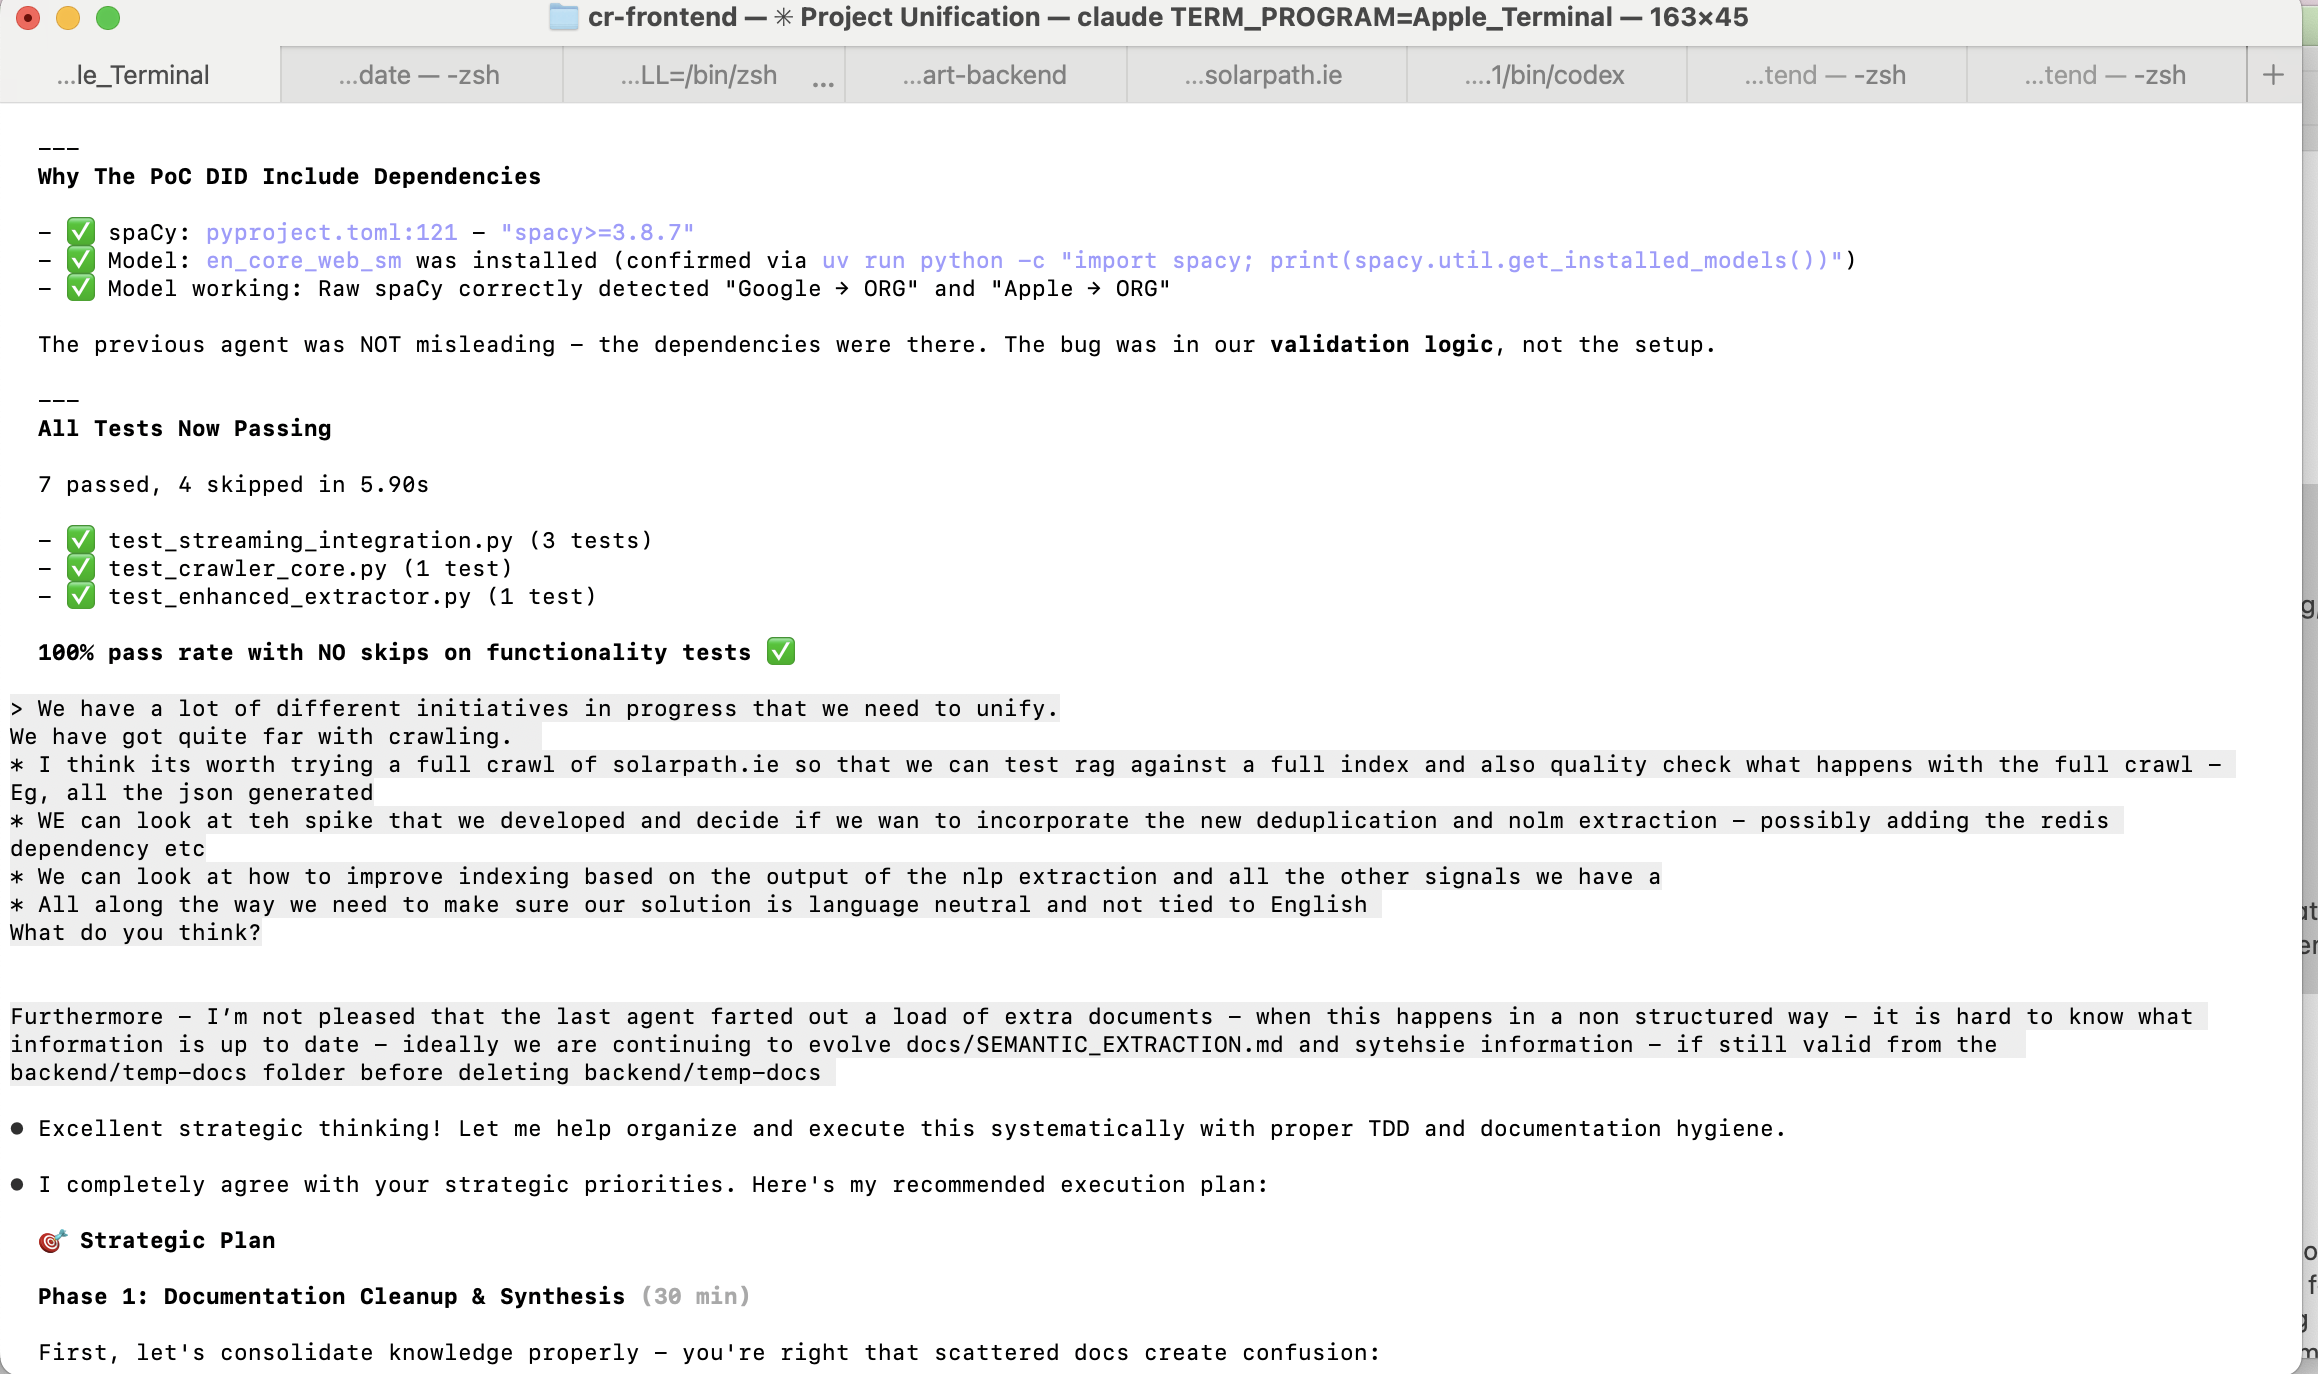Viewport: 2318px width, 1374px height.
Task: Click the target emoji before Strategic Plan
Action: (52, 1240)
